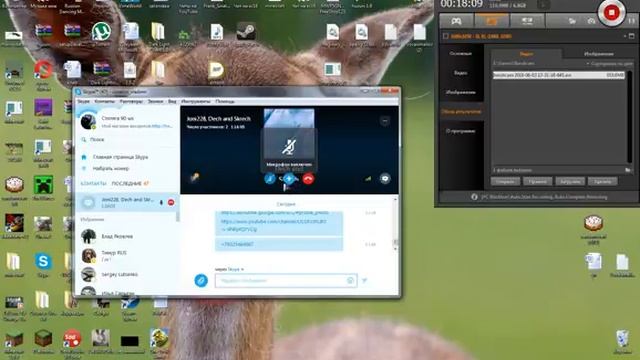This screenshot has width=640, height=360.
Task: Open Набрать номер dial pad
Action: coord(111,169)
